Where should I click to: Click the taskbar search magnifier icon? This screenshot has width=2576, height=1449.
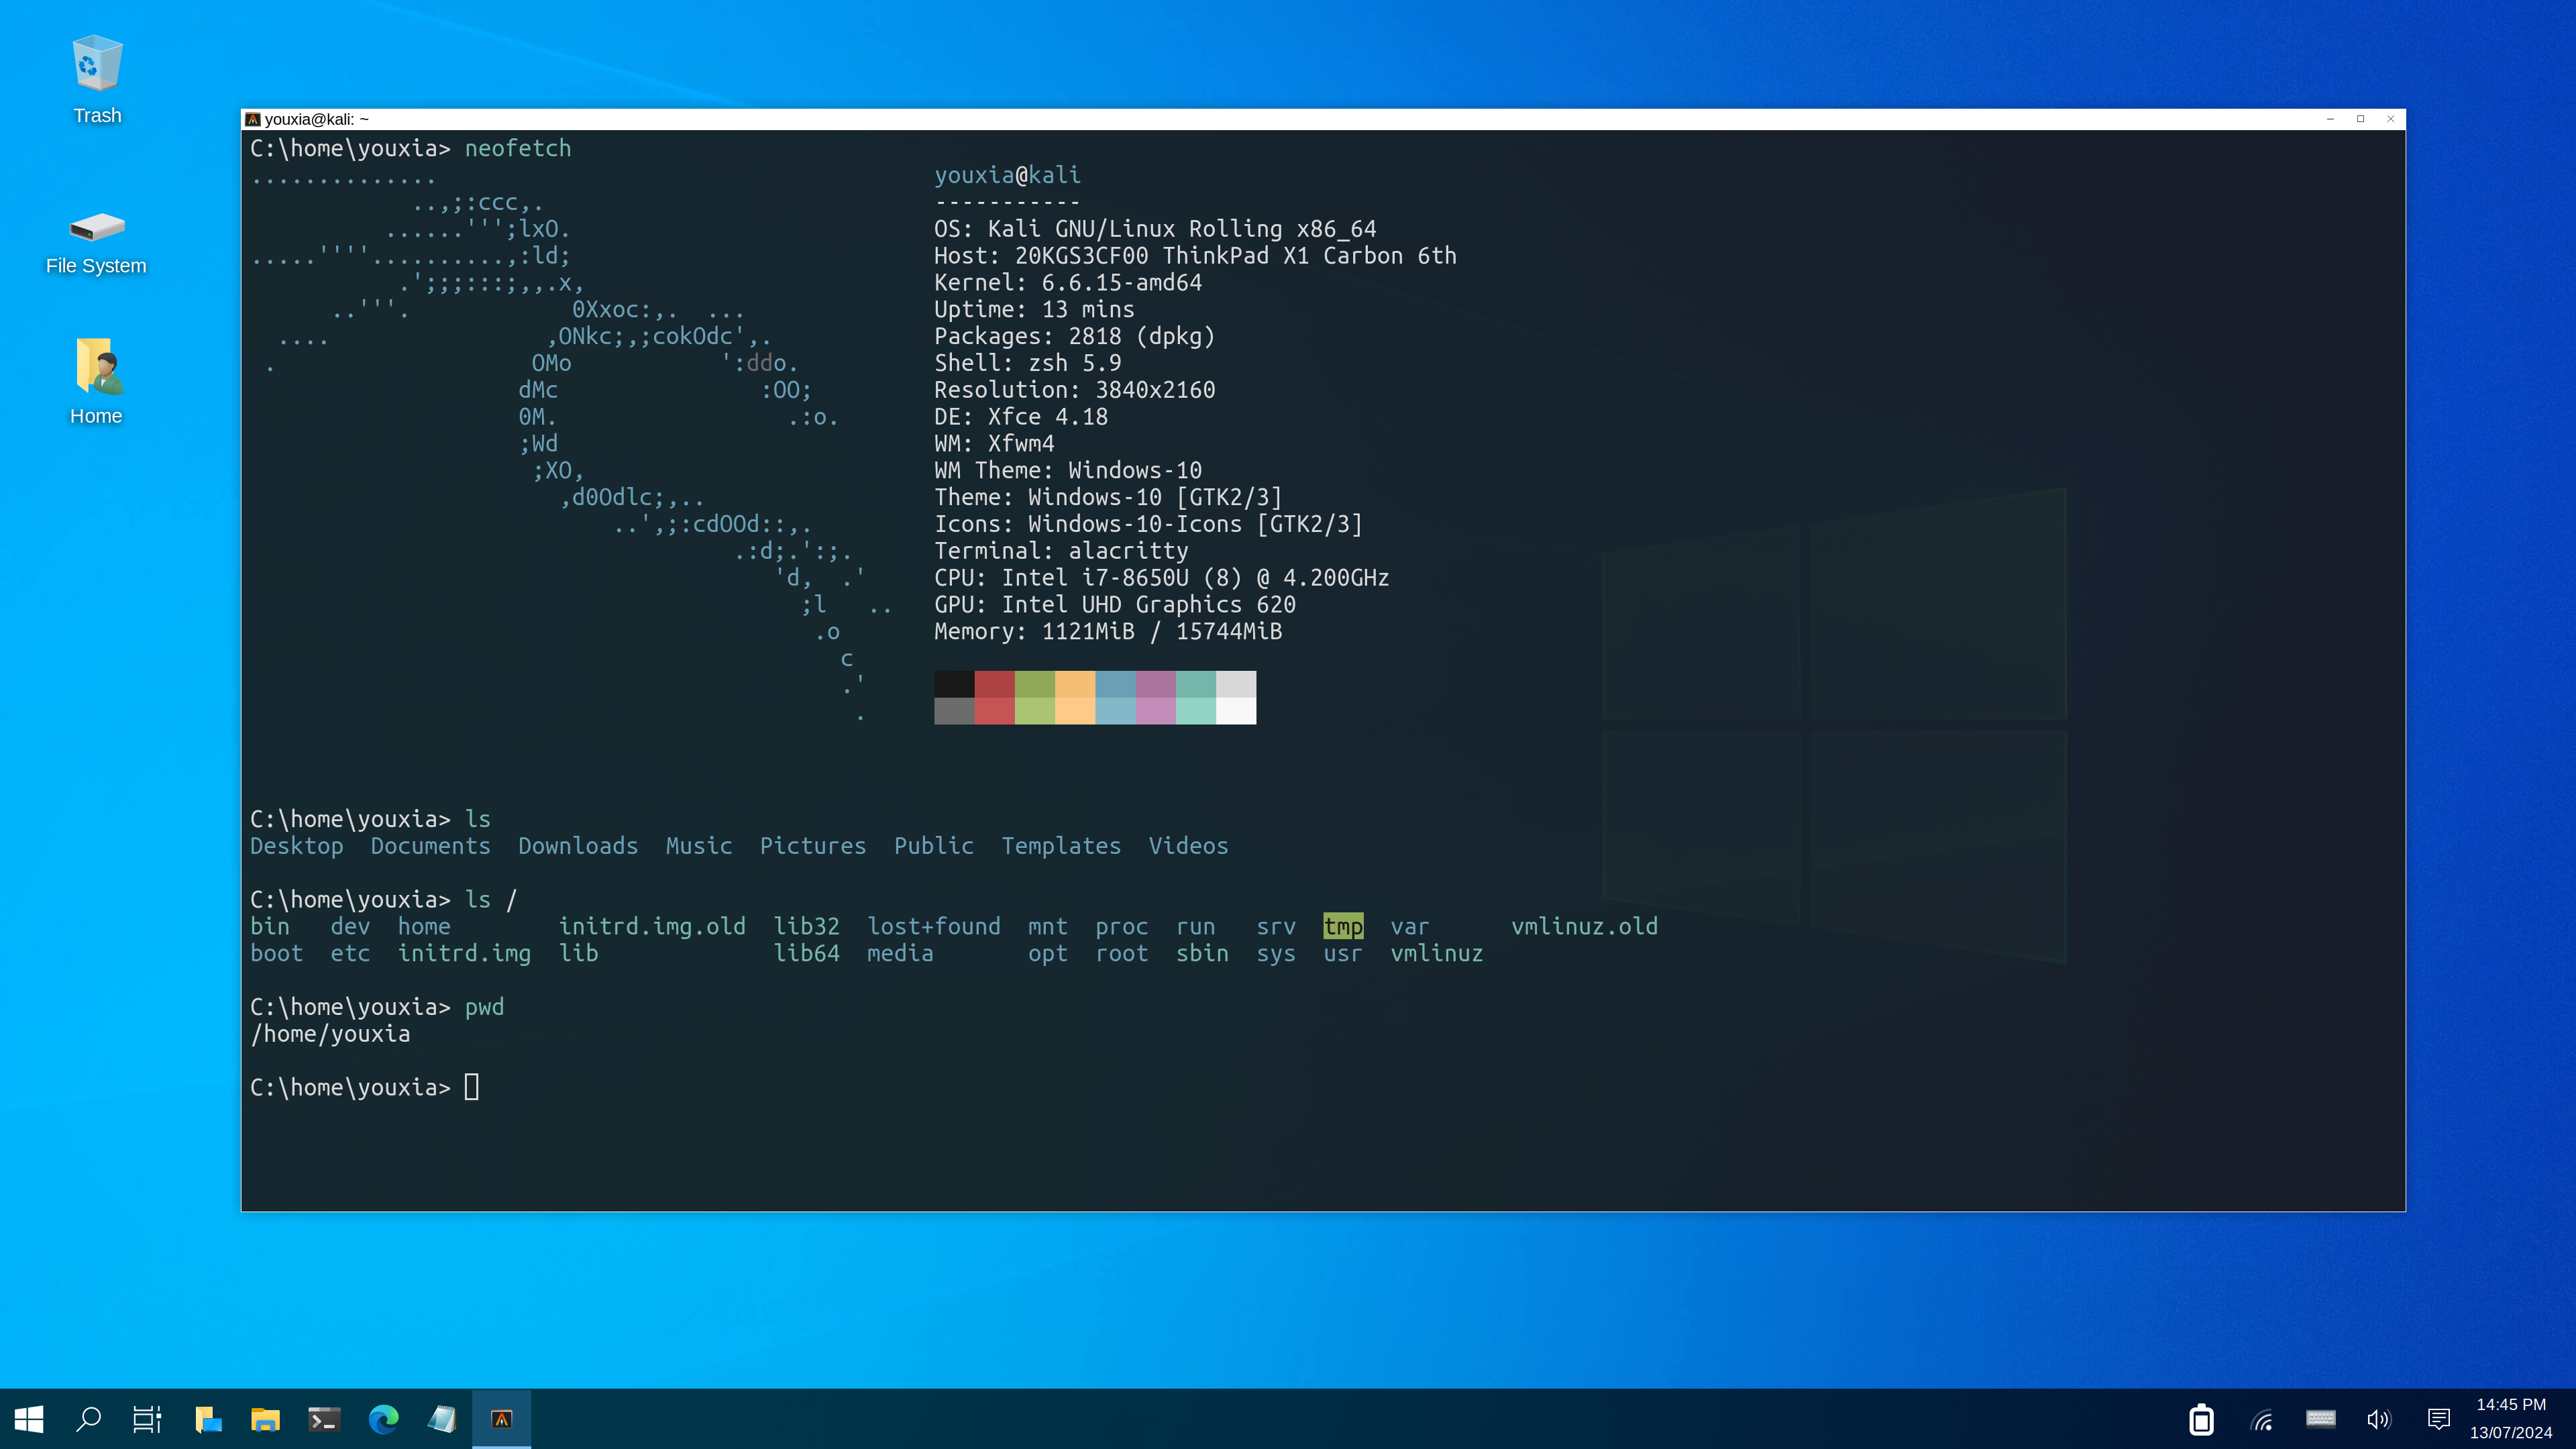[89, 1418]
